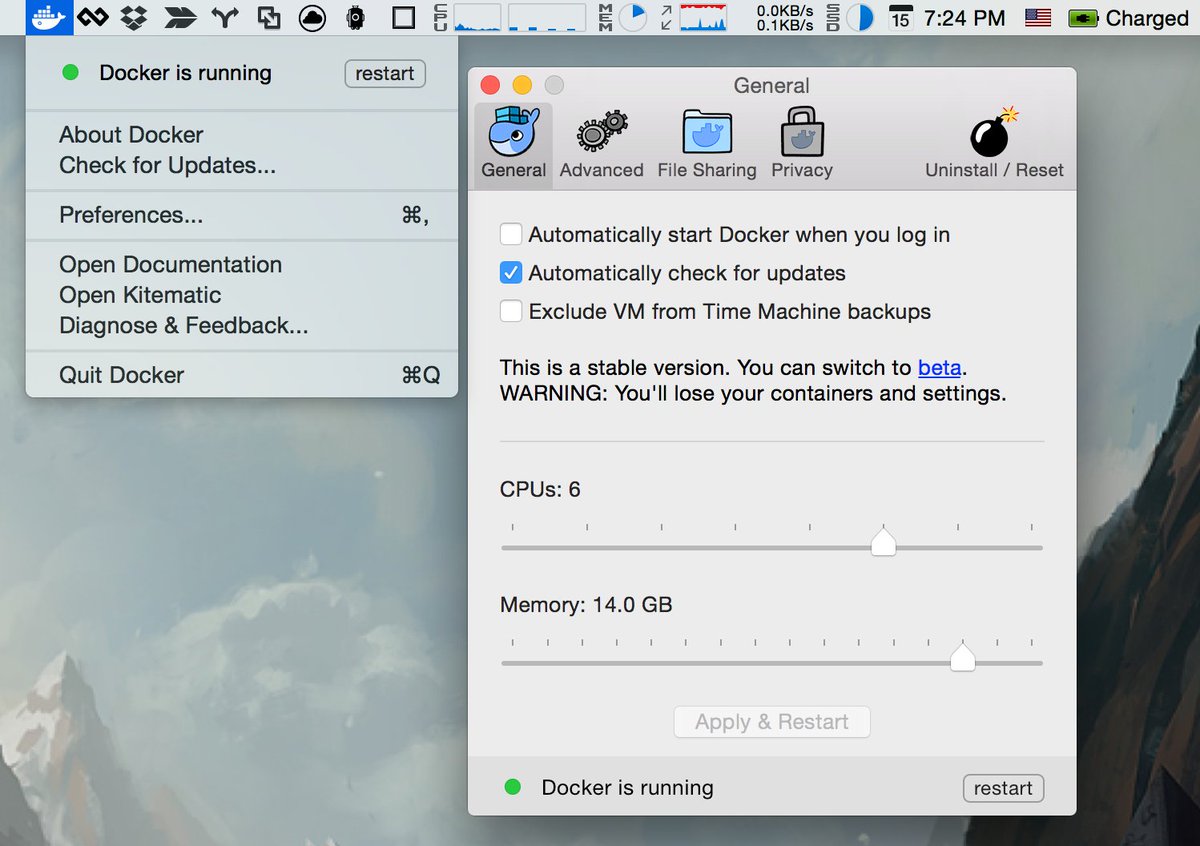
Task: Click the General window title text
Action: point(772,85)
